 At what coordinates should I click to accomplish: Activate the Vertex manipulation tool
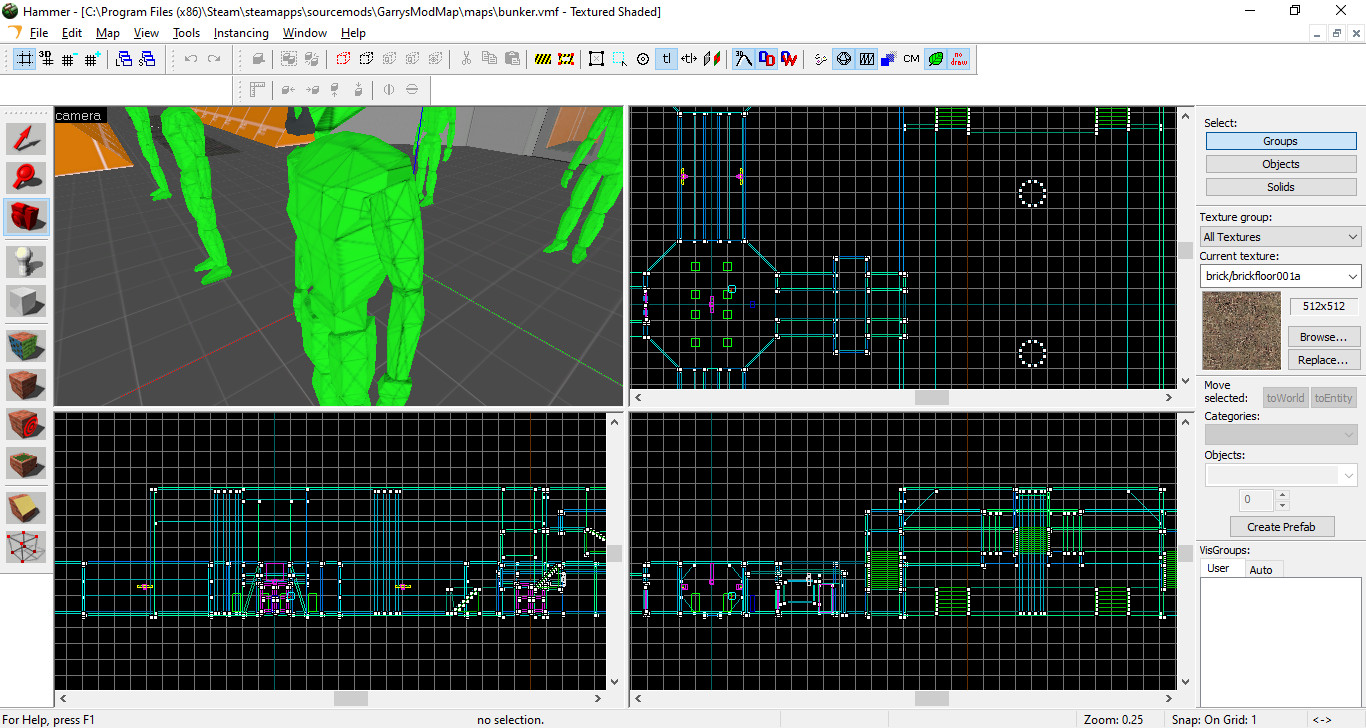coord(27,547)
